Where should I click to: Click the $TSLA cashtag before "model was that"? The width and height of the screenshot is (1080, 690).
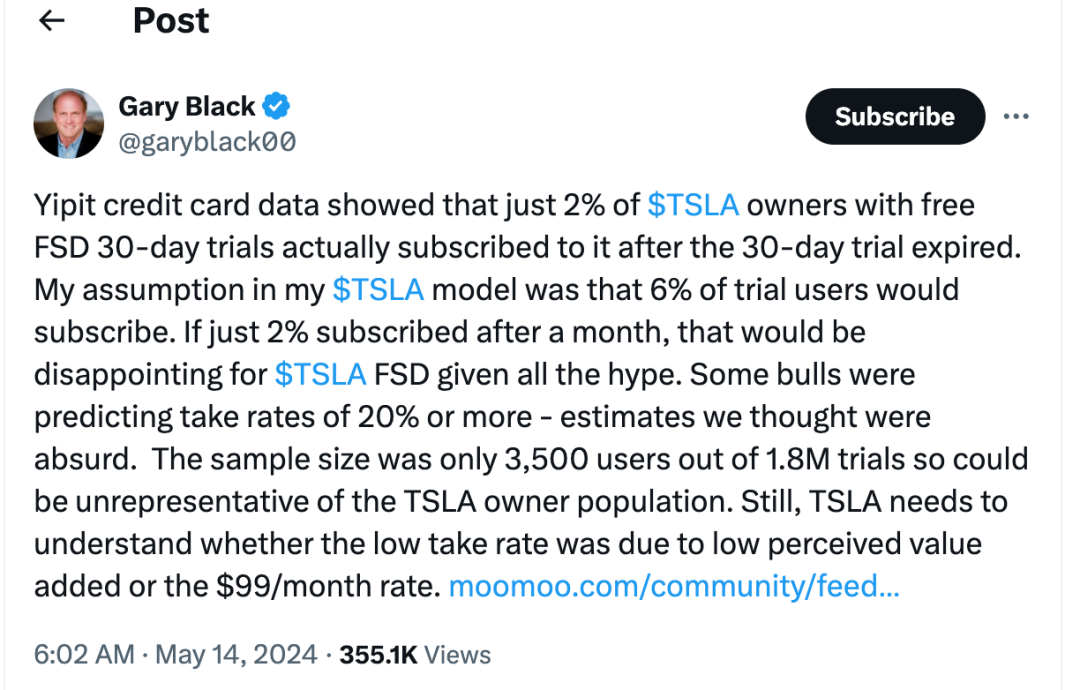point(378,289)
